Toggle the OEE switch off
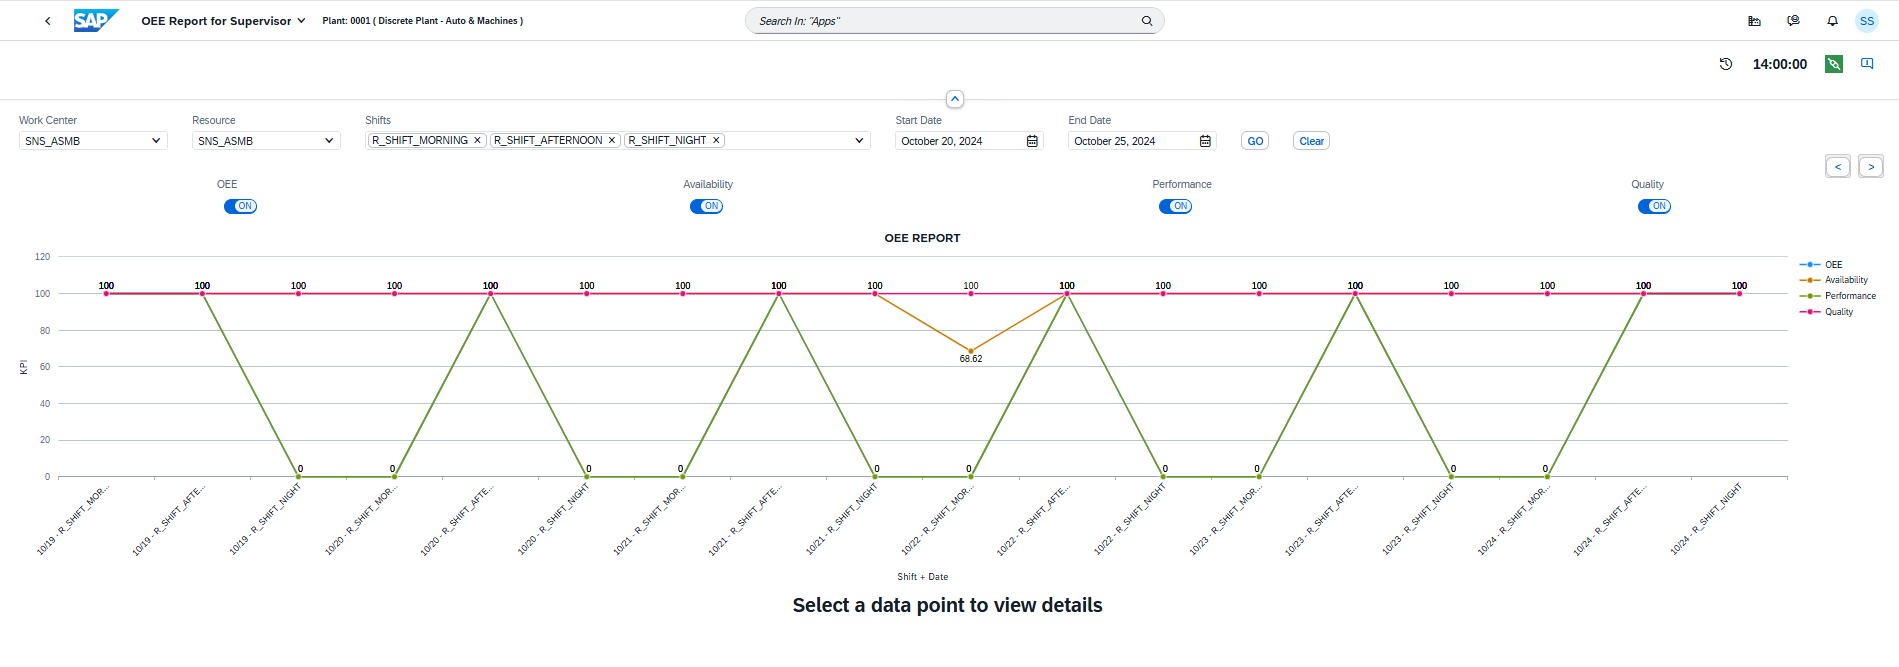1899x667 pixels. pyautogui.click(x=240, y=206)
